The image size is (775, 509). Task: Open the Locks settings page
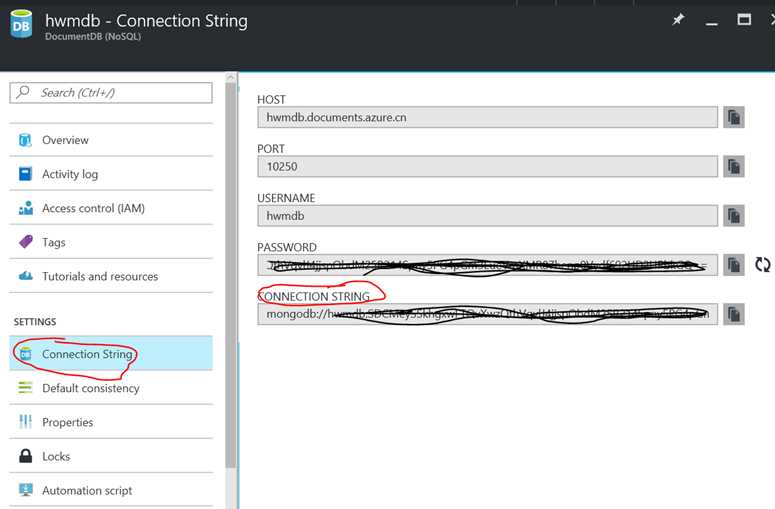[111, 456]
